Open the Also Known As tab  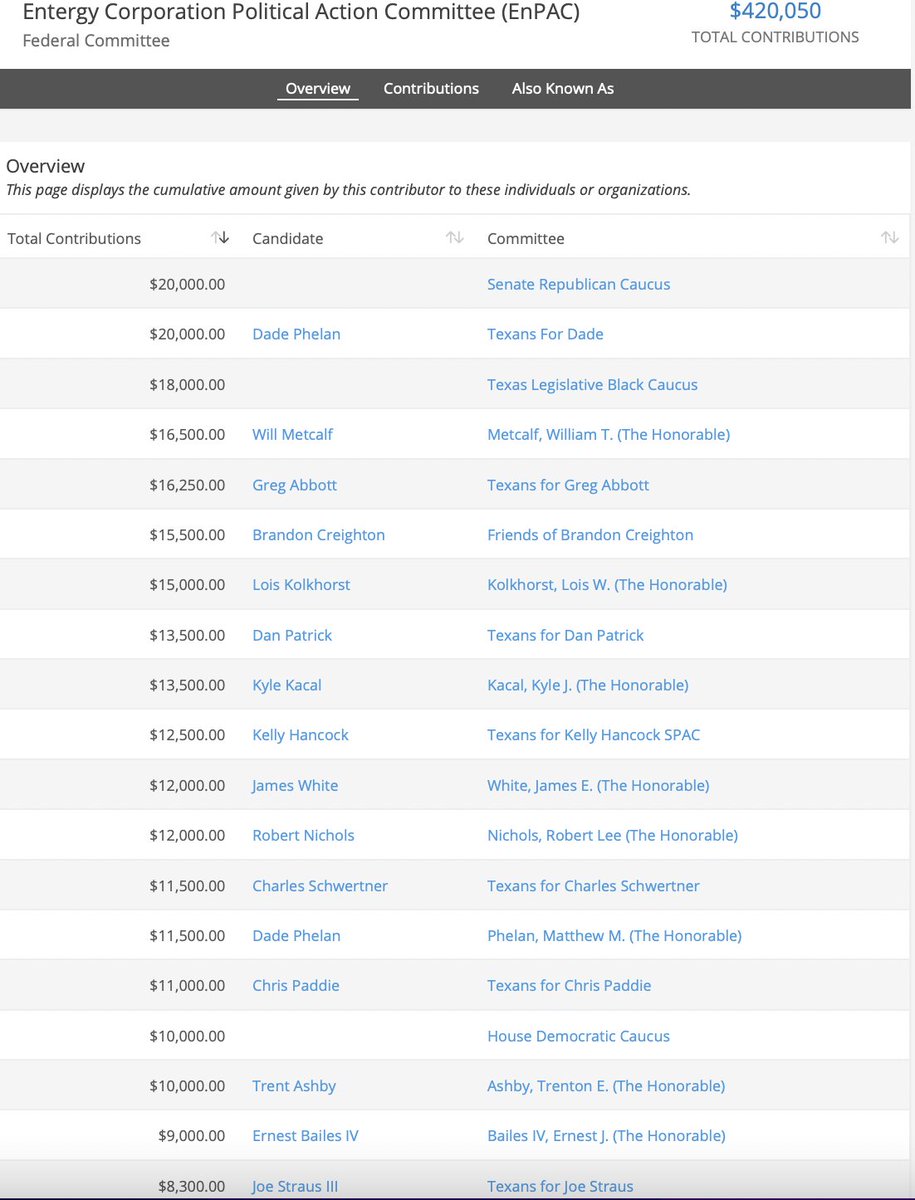pyautogui.click(x=563, y=88)
